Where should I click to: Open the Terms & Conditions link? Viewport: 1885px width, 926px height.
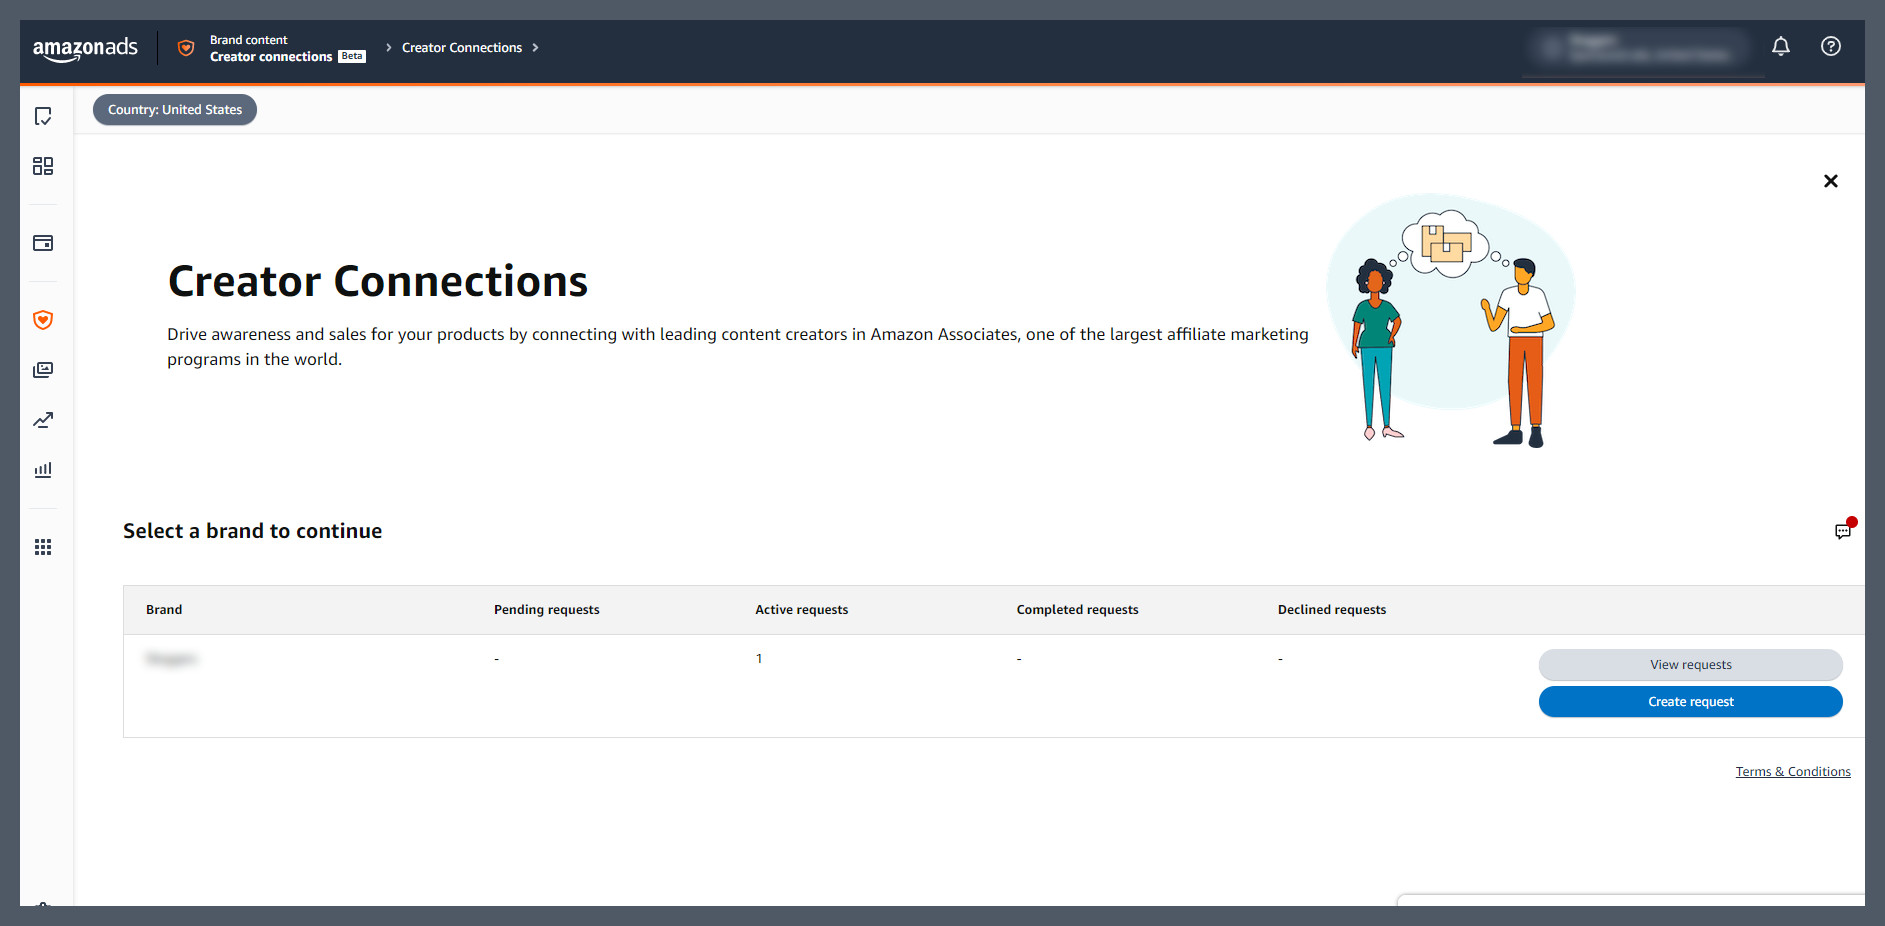[x=1793, y=771]
